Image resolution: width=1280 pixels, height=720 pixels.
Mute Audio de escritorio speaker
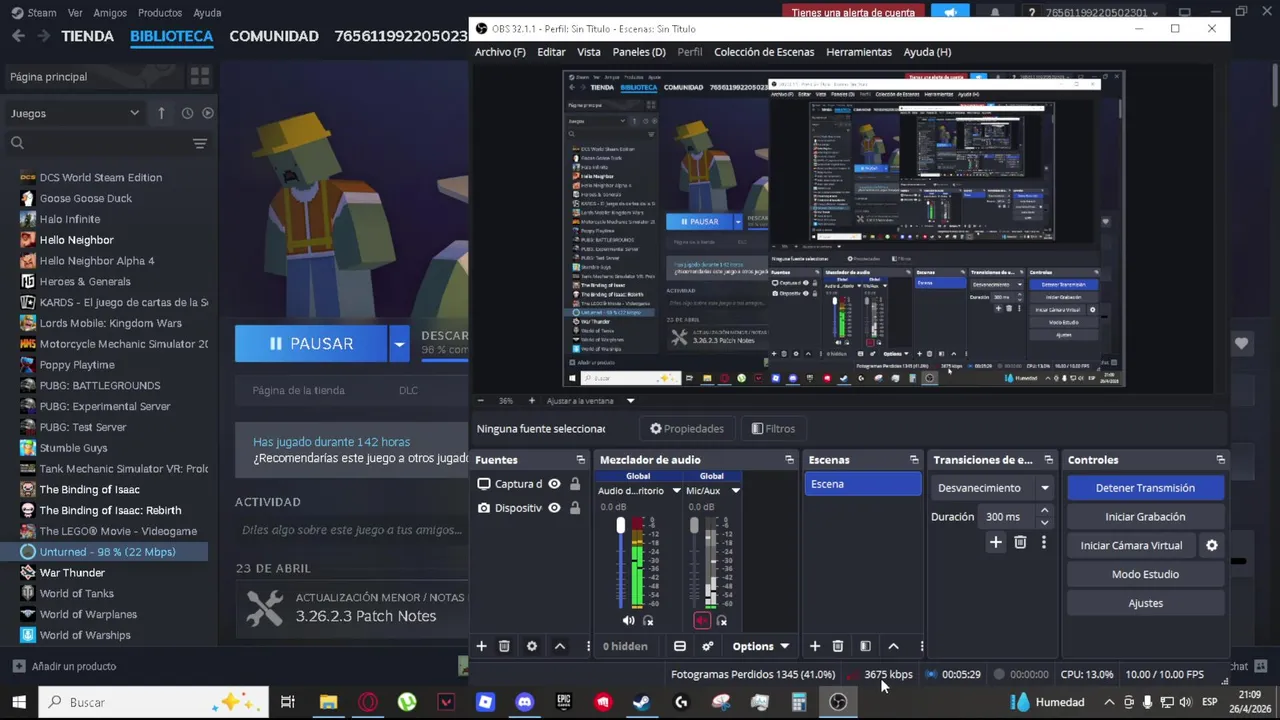(628, 621)
